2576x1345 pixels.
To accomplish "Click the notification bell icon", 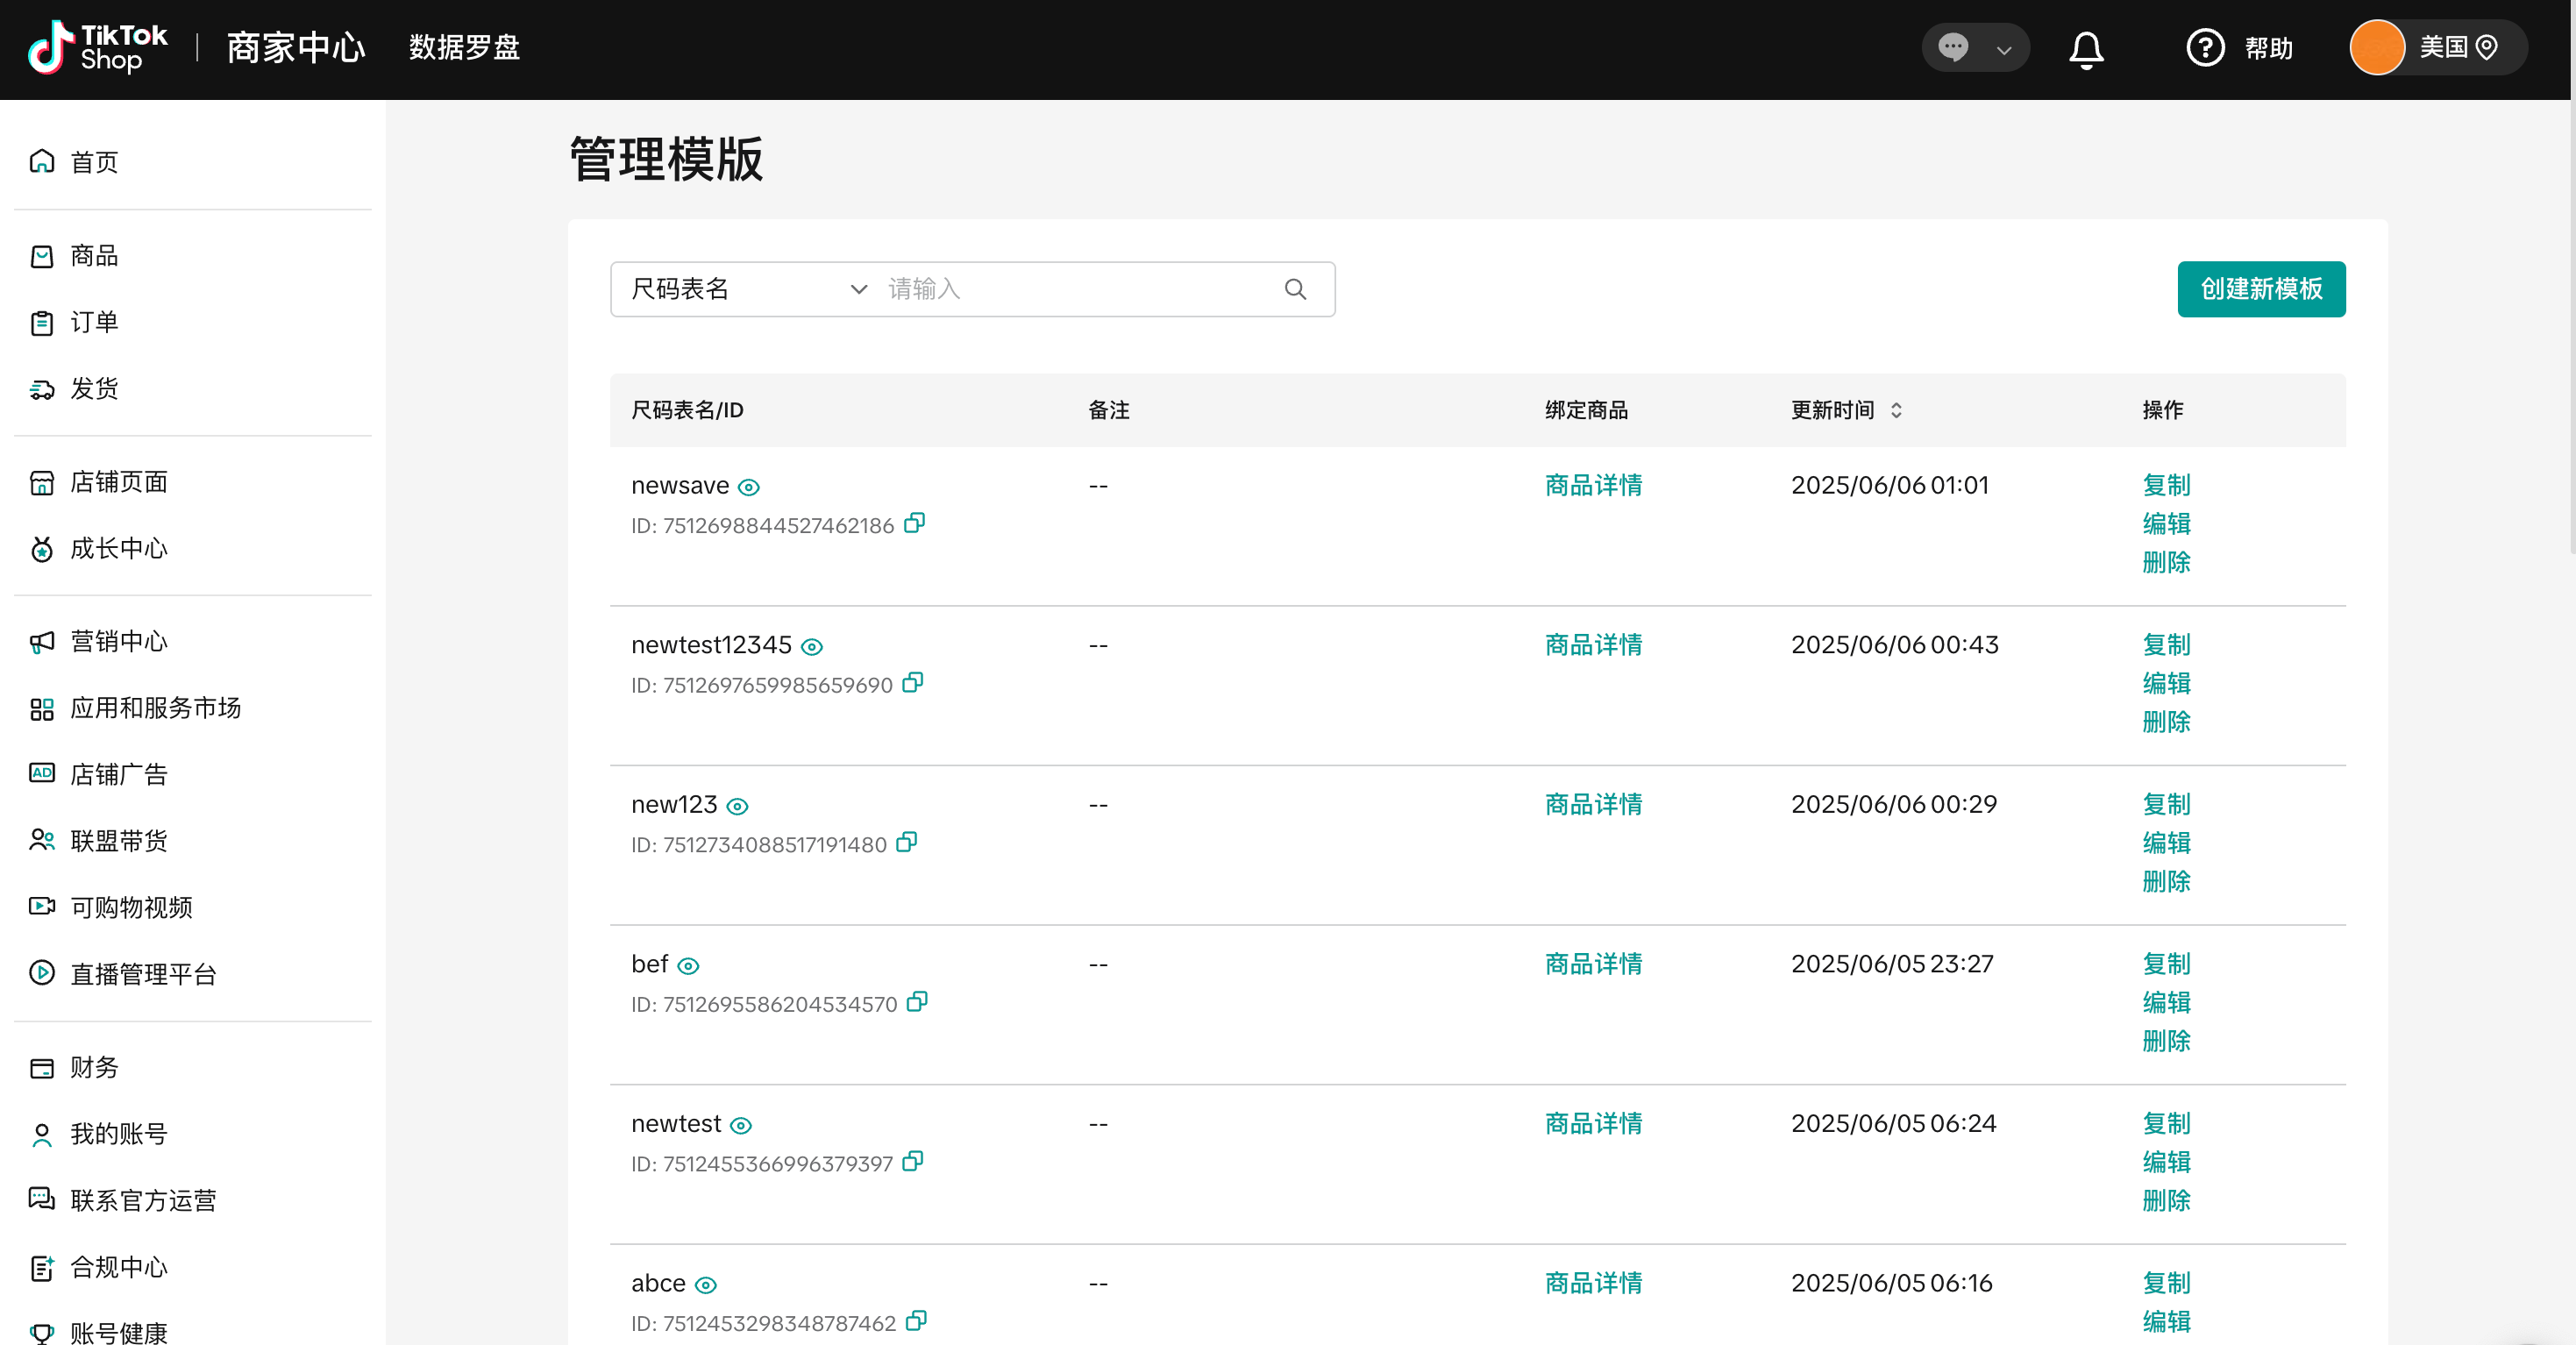I will (x=2085, y=49).
